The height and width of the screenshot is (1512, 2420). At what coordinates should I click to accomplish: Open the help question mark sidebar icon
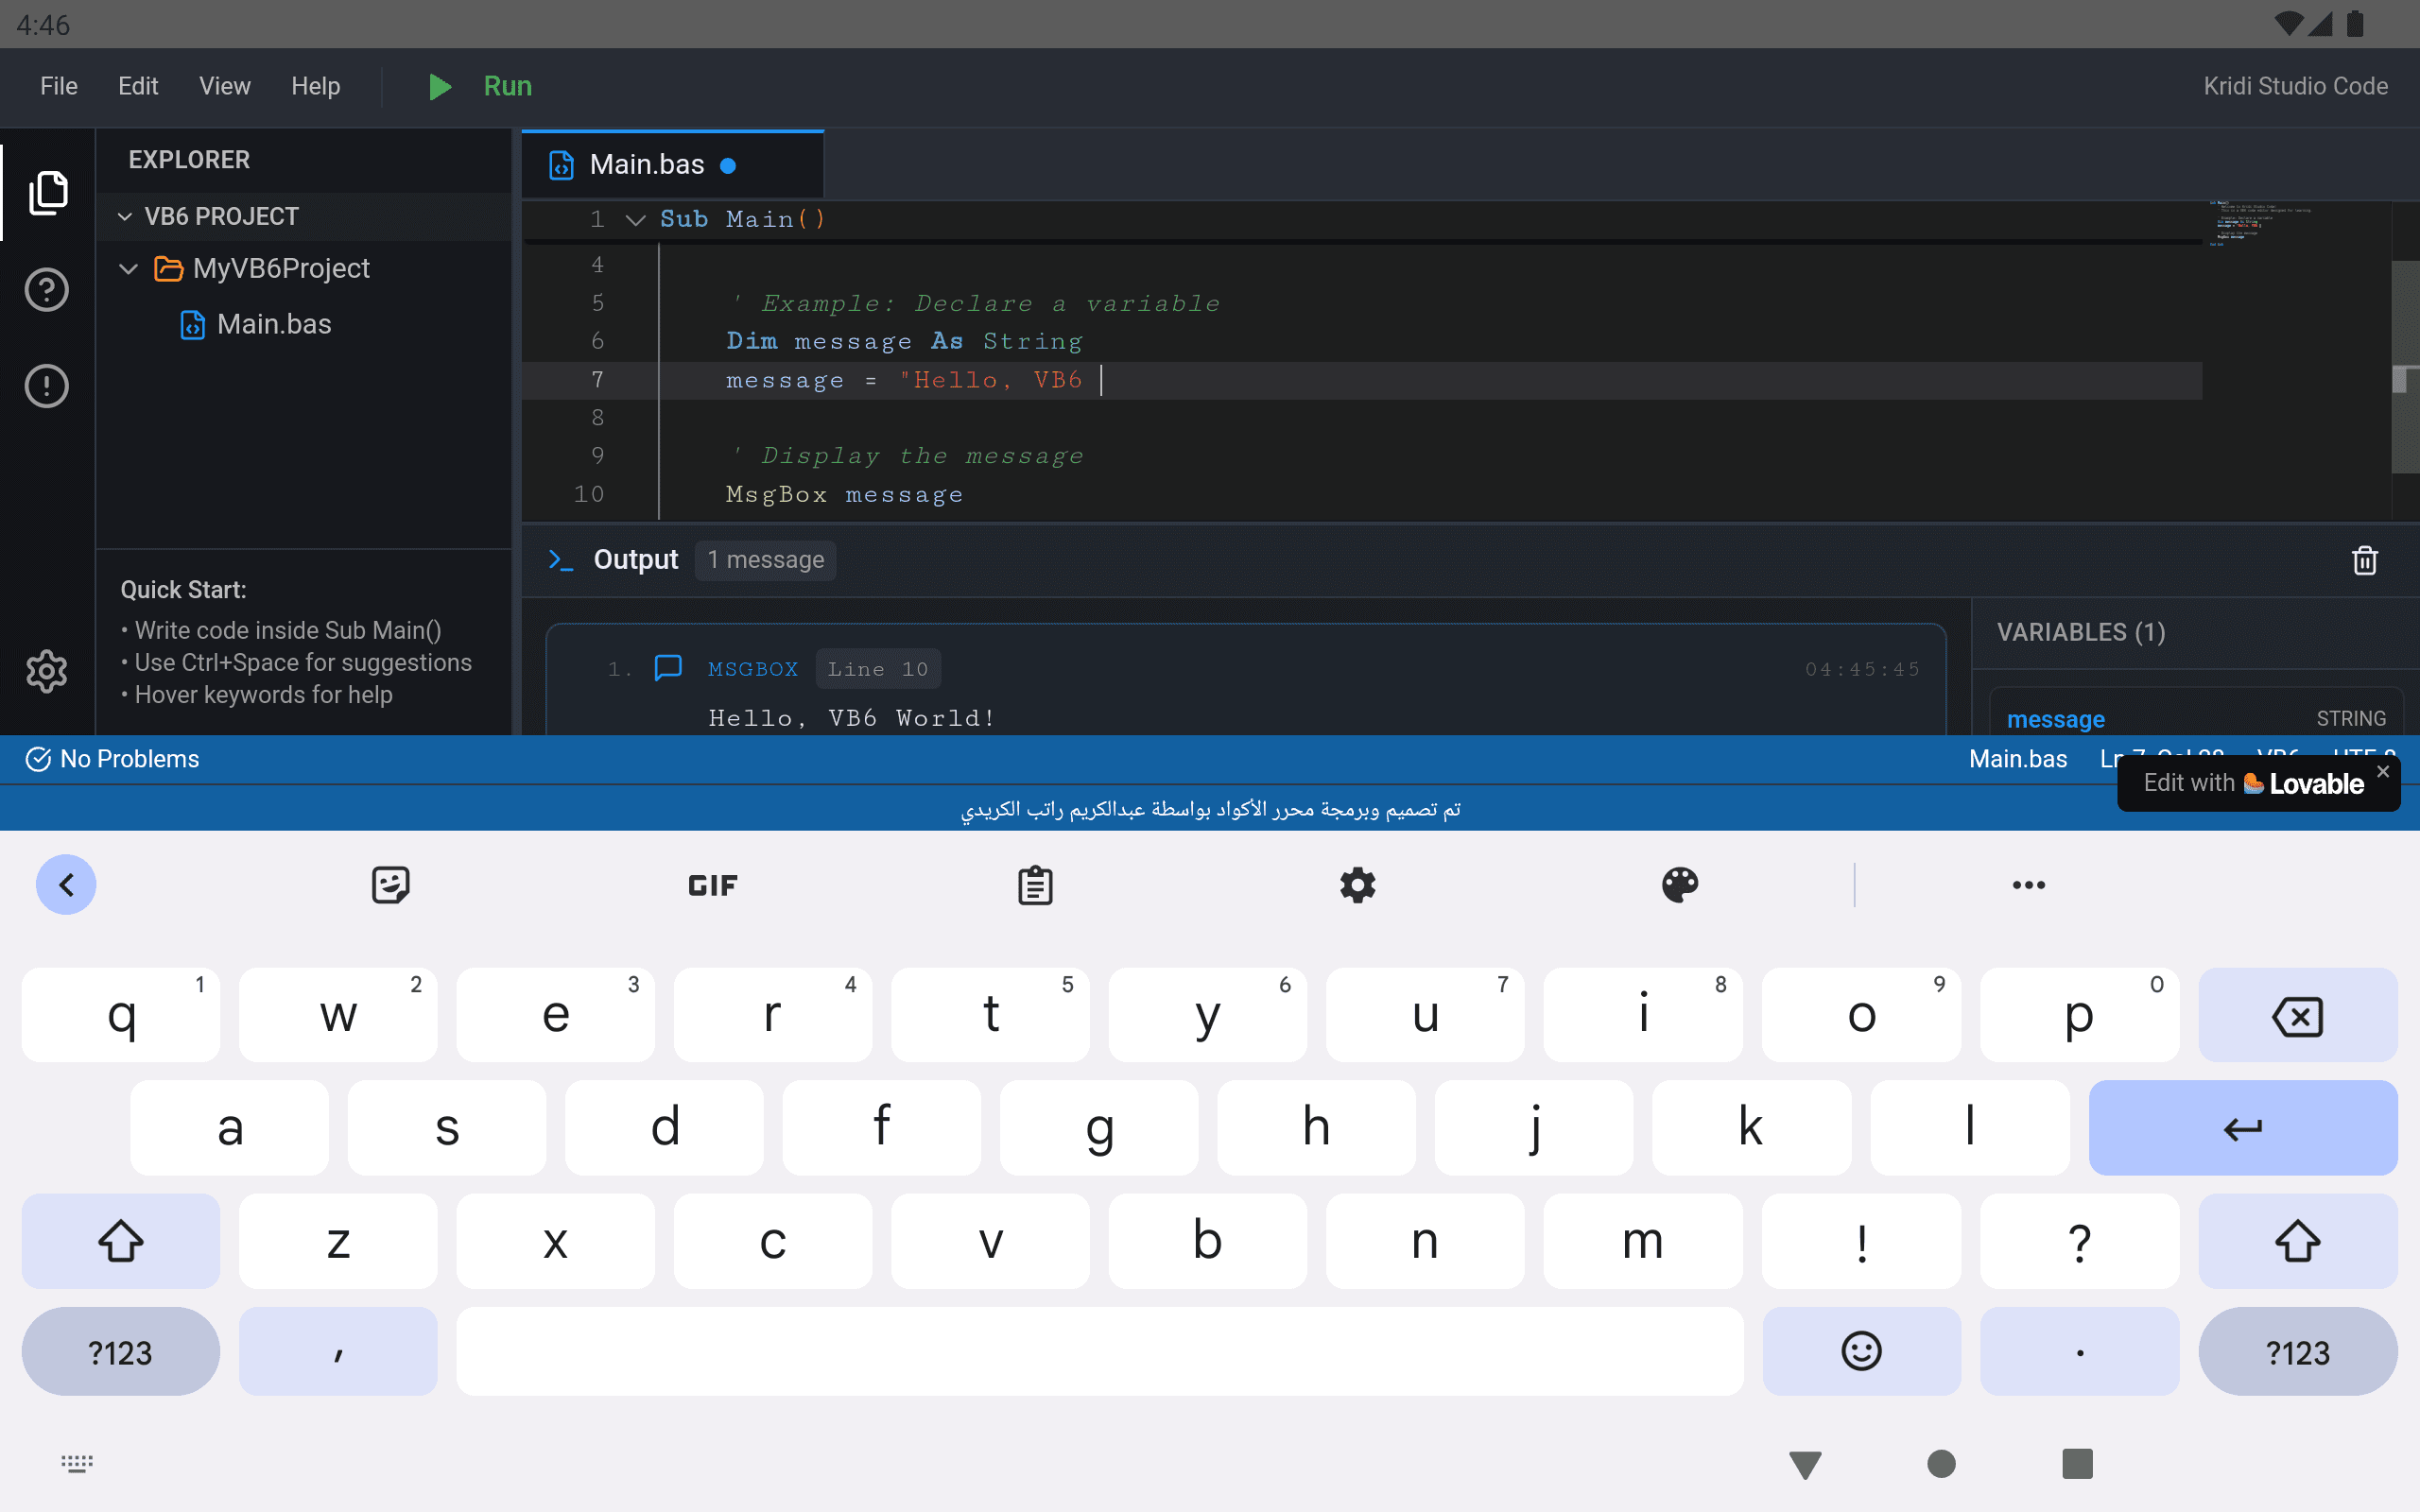(x=47, y=290)
